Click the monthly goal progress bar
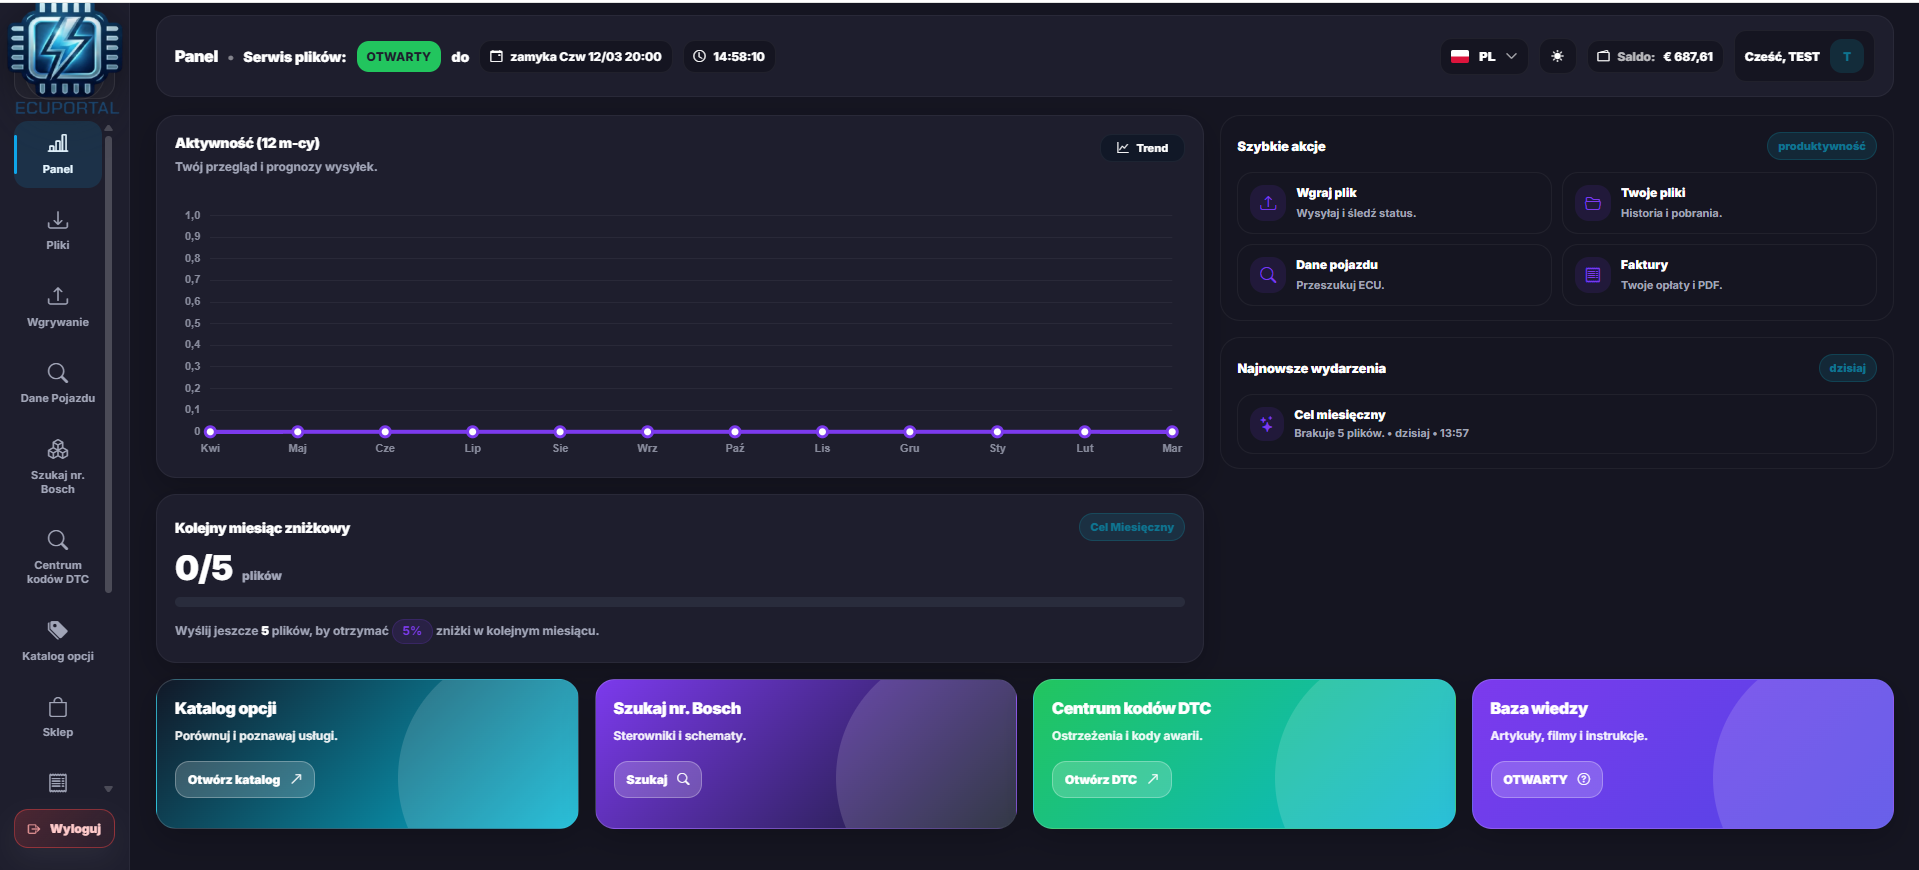Screen dimensions: 1919x870 coord(679,602)
